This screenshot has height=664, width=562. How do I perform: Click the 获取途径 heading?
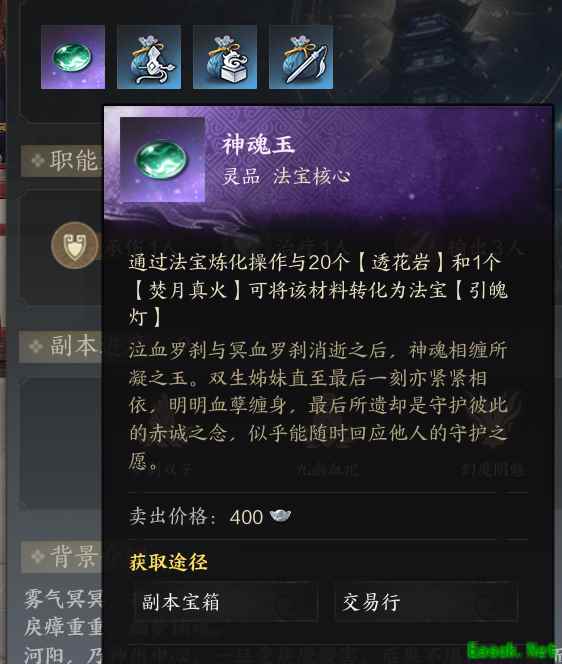[169, 562]
